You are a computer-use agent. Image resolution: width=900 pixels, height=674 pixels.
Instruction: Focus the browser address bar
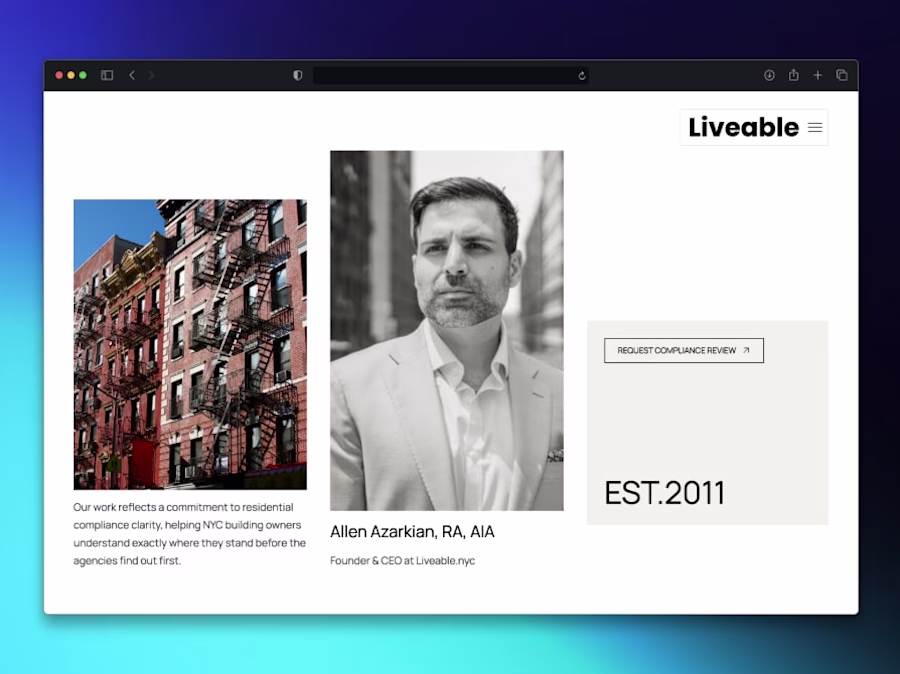pos(451,76)
